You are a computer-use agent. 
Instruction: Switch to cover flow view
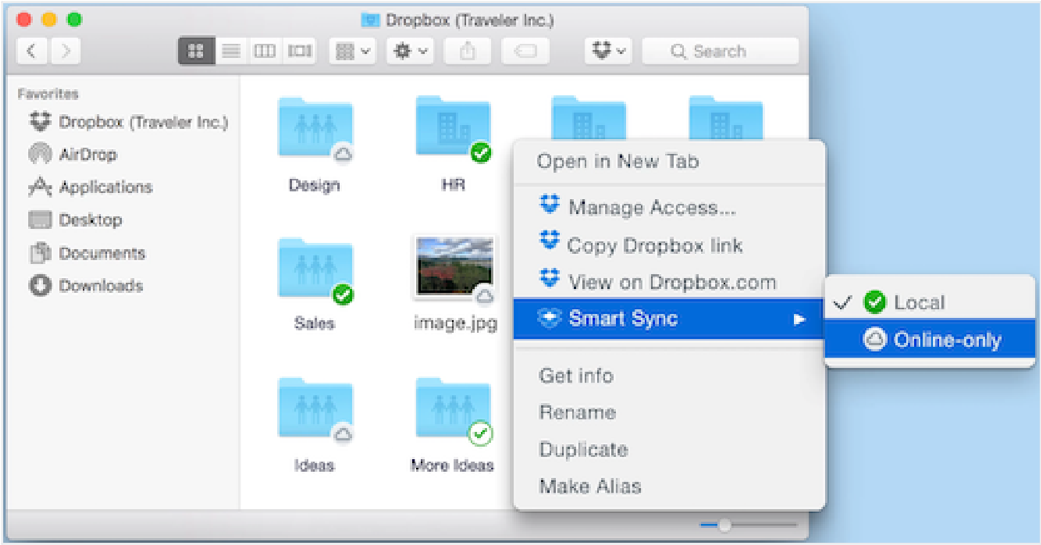[x=299, y=51]
